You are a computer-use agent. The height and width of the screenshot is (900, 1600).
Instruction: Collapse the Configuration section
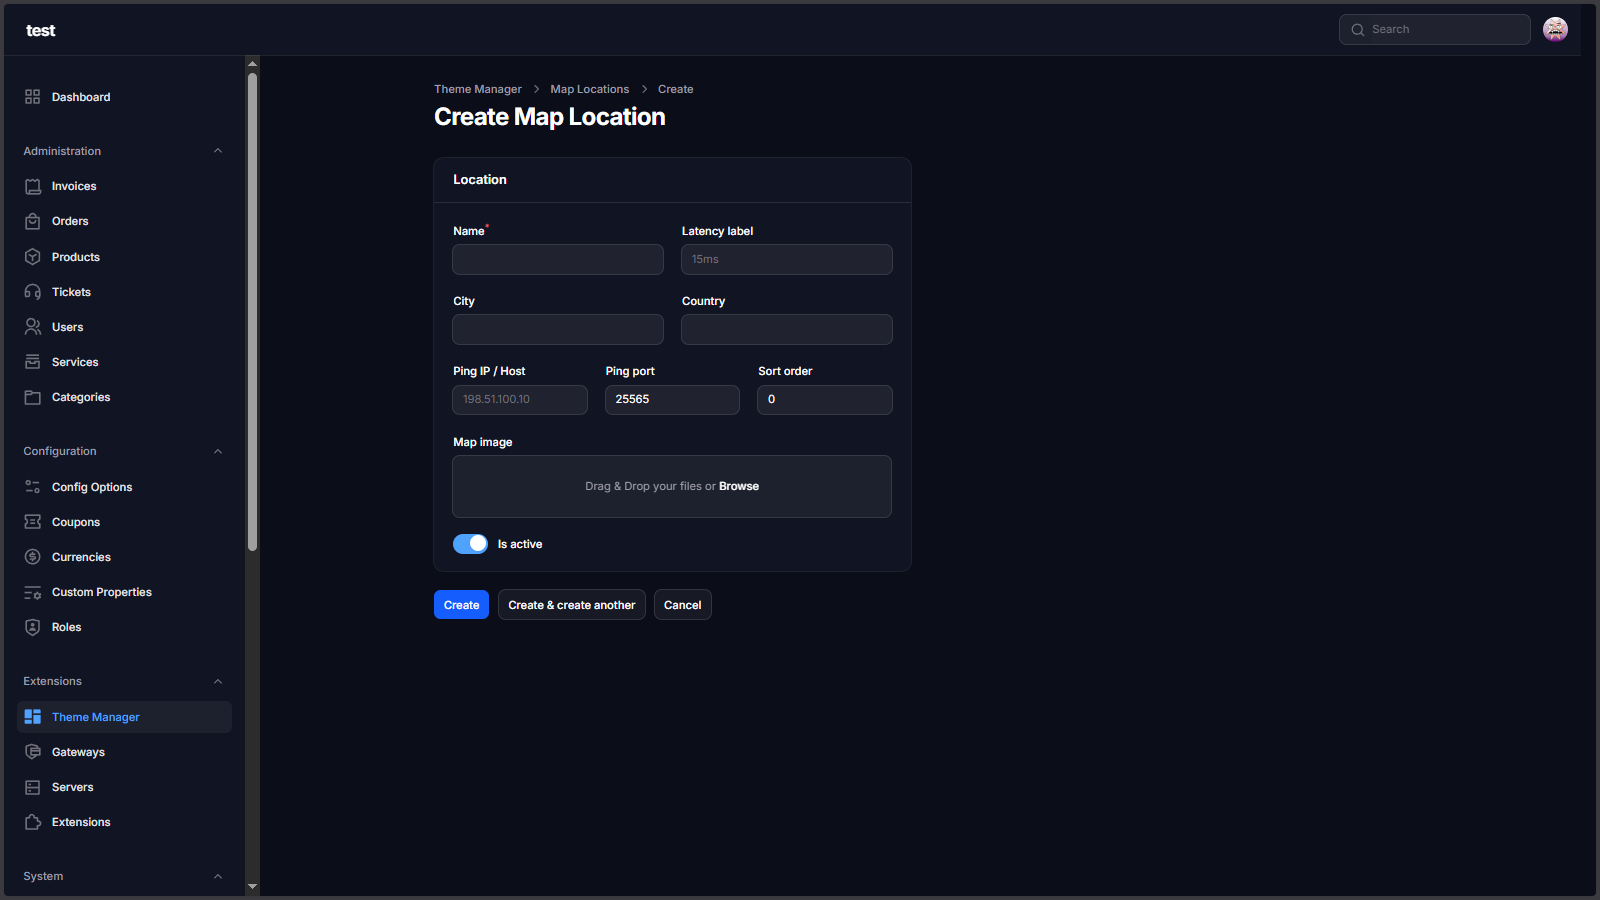(x=218, y=451)
